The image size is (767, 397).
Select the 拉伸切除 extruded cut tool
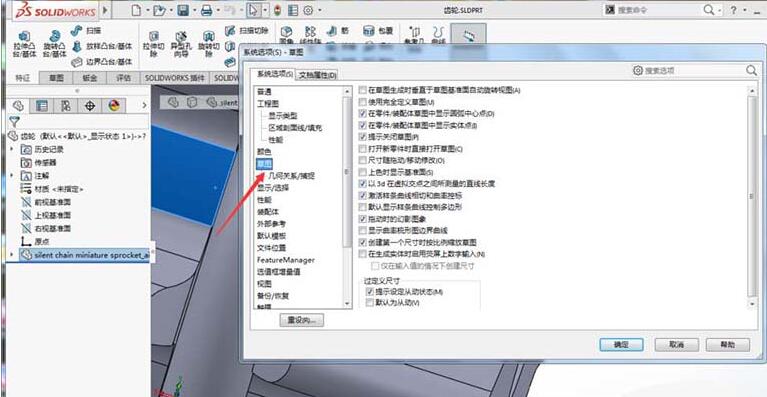153,44
